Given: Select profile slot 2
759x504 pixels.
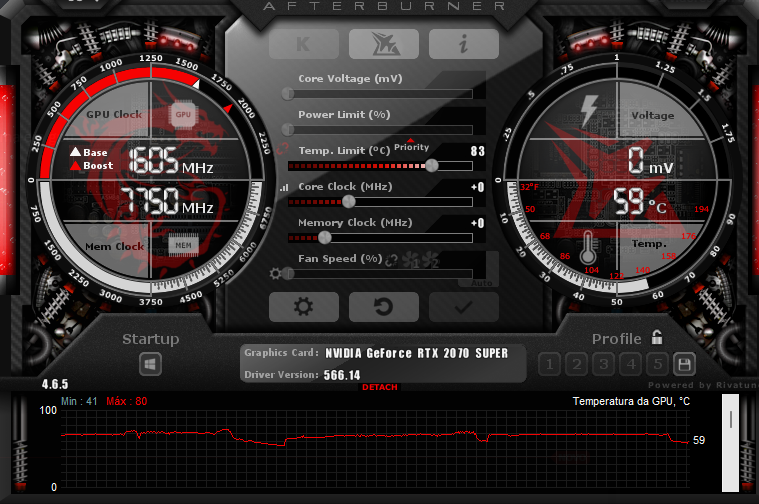Looking at the screenshot, I should click(x=577, y=364).
